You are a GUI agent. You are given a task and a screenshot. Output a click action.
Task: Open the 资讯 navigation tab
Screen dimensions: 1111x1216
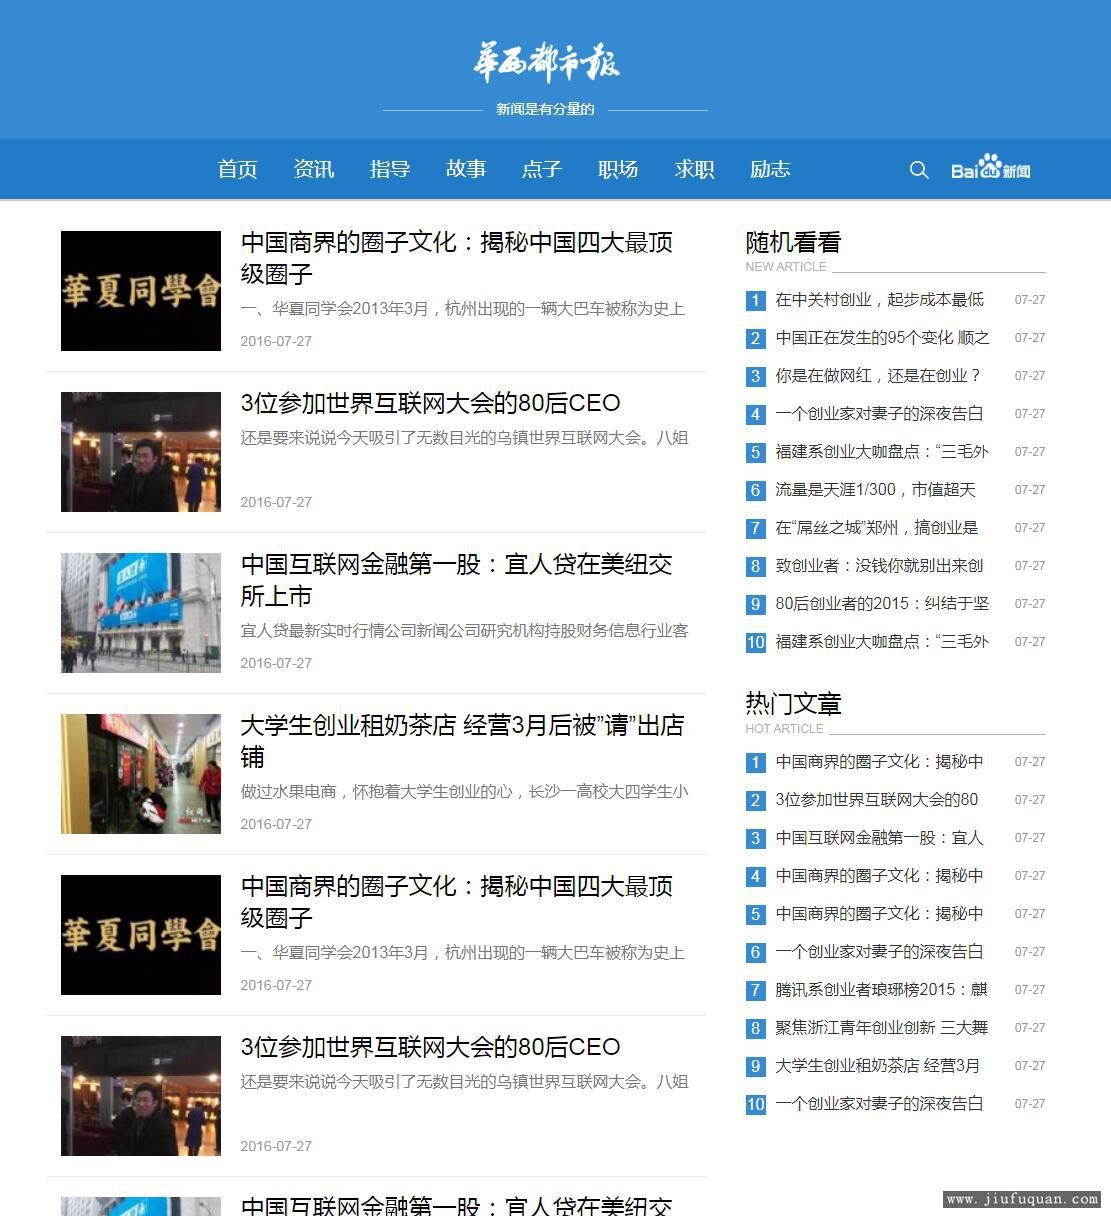tap(314, 169)
